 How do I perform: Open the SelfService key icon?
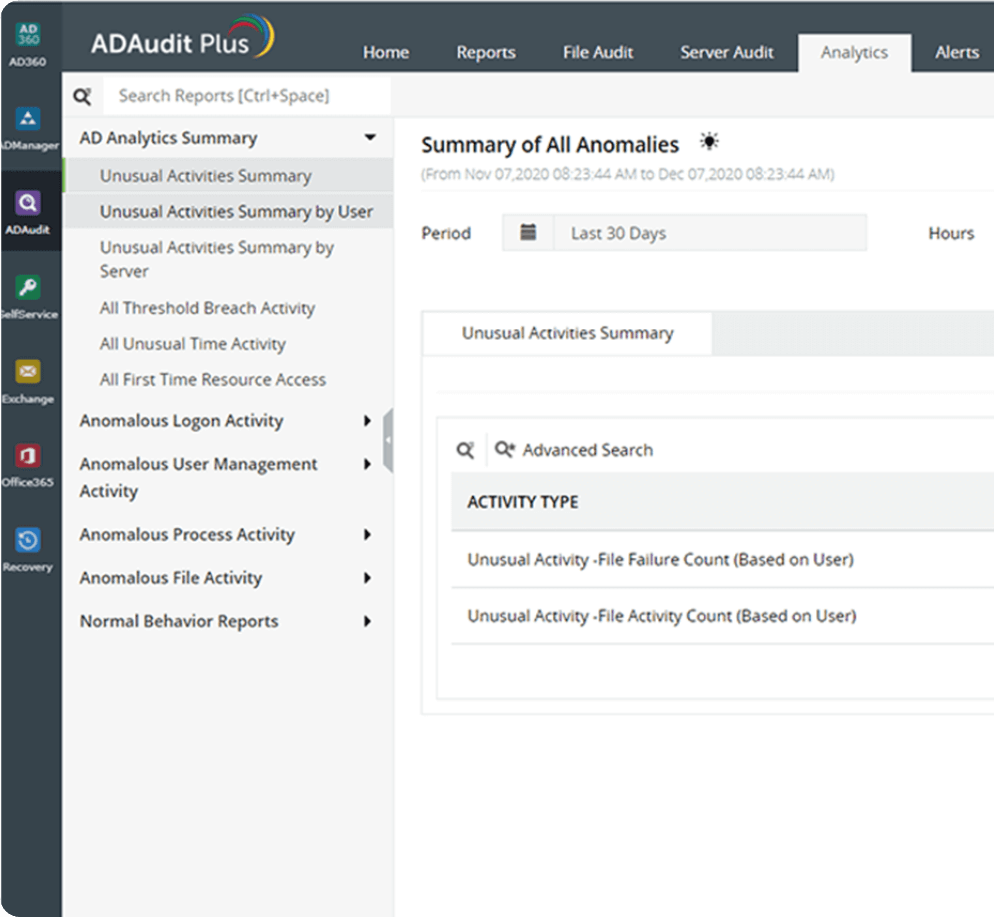(x=29, y=289)
